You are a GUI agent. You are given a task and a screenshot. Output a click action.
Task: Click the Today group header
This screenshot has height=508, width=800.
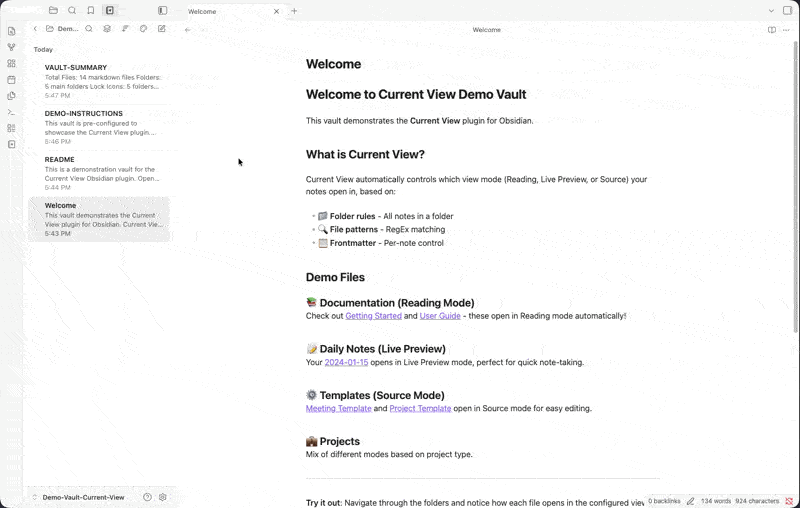point(43,49)
